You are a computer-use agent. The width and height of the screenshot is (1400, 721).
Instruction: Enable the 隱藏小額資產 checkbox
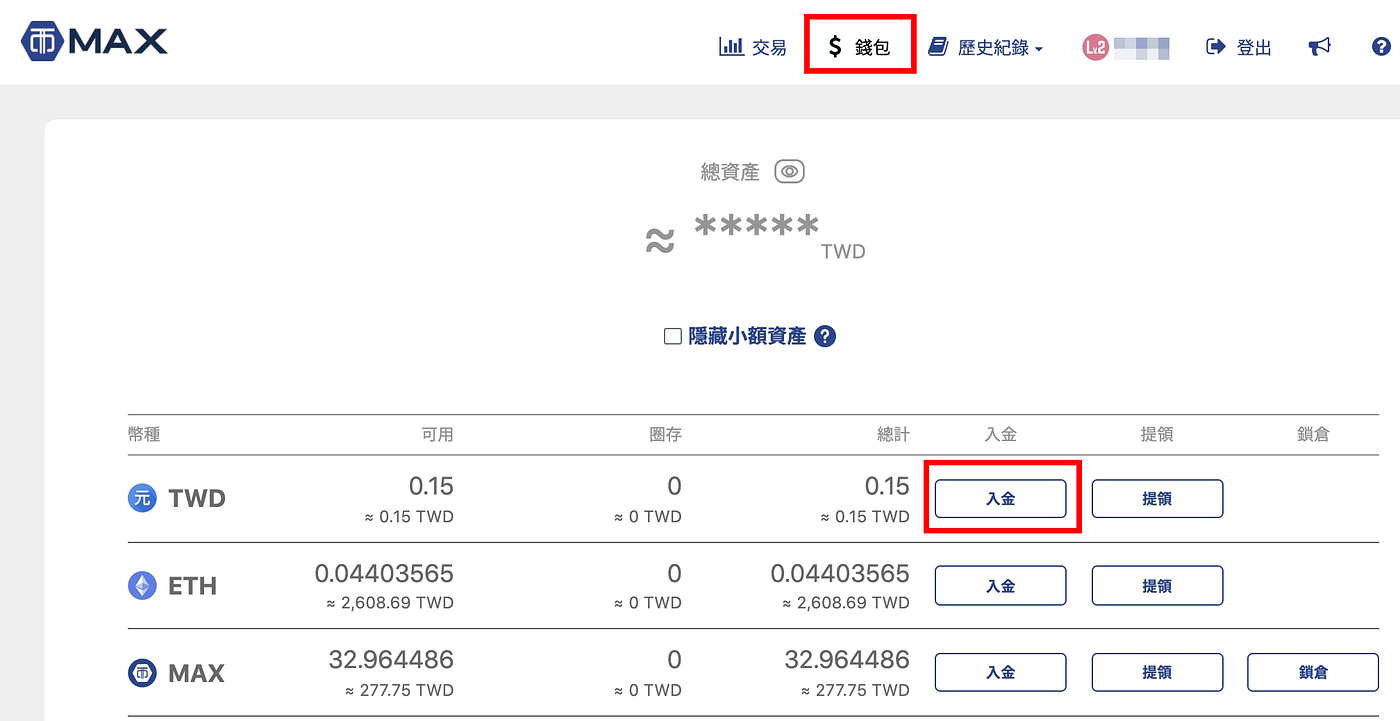point(673,336)
